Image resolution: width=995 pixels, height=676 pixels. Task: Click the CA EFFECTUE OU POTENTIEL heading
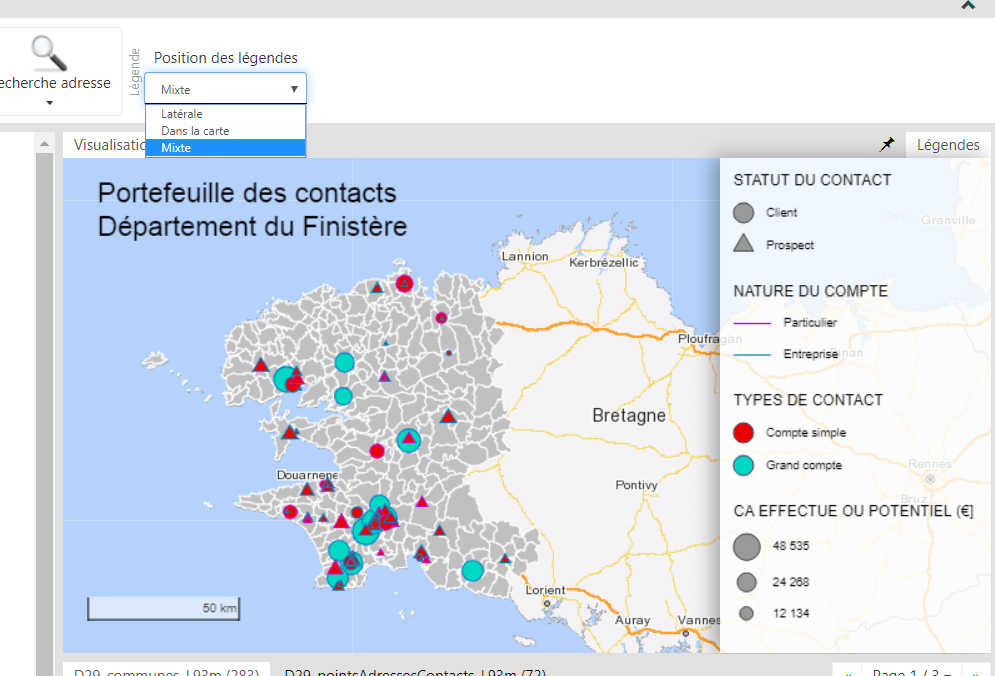click(x=853, y=511)
